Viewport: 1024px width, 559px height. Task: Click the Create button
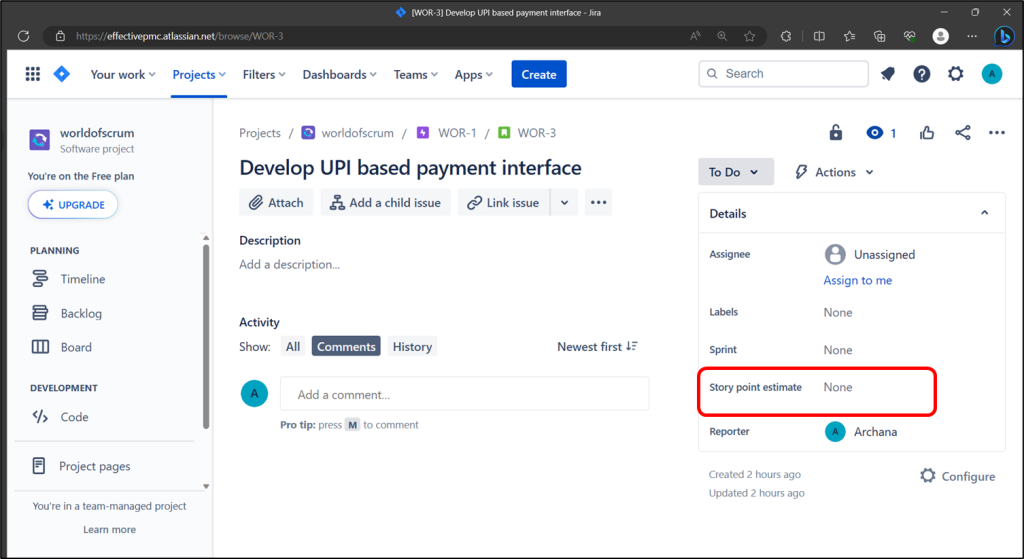pyautogui.click(x=539, y=74)
